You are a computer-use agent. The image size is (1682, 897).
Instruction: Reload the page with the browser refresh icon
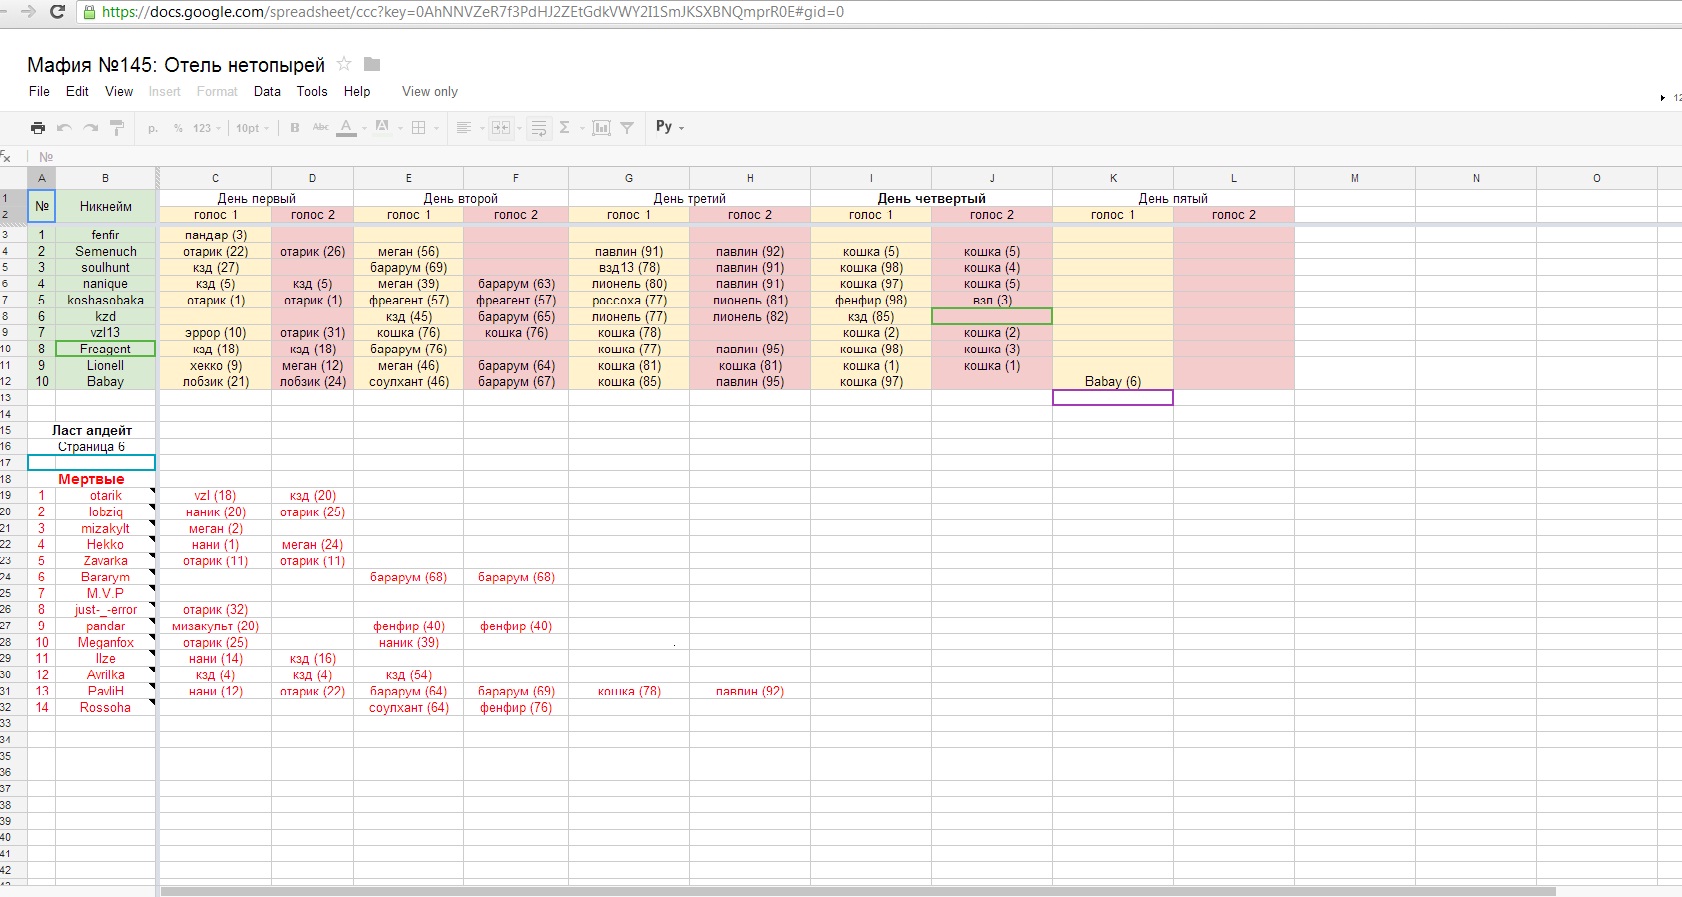point(57,12)
